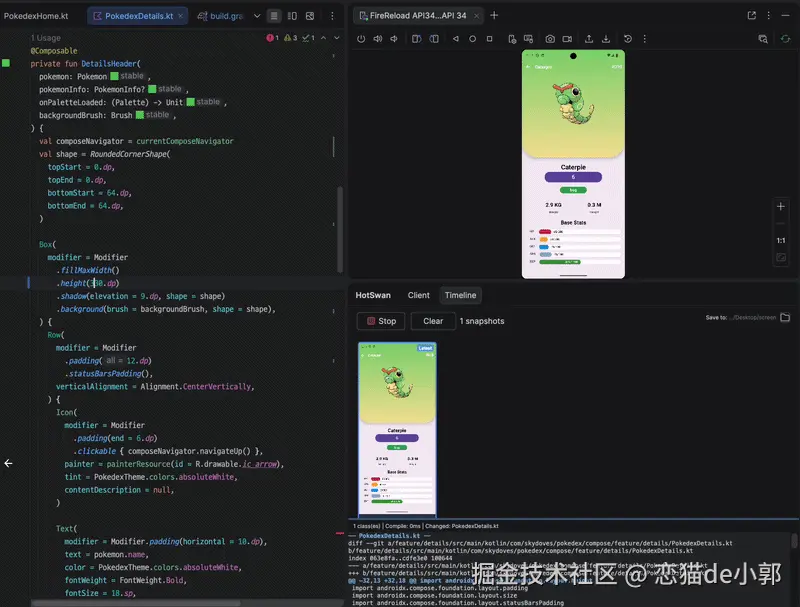
Task: Open the emulator toolbar overflow menu
Action: 644,39
